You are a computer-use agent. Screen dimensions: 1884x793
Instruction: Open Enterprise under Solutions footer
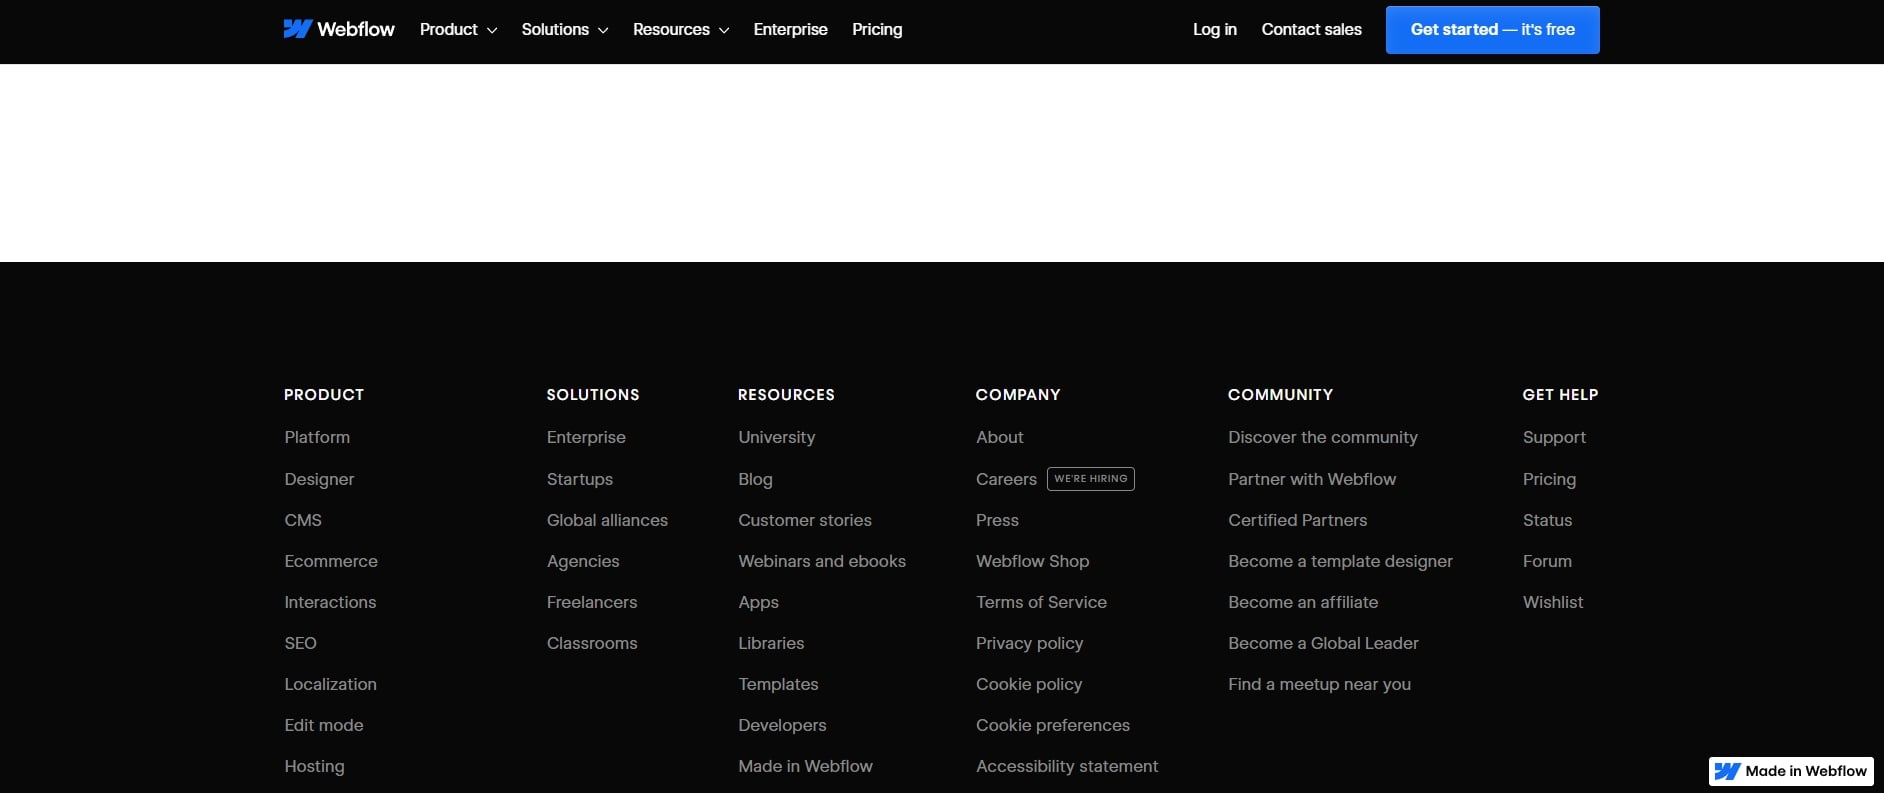[x=586, y=438]
